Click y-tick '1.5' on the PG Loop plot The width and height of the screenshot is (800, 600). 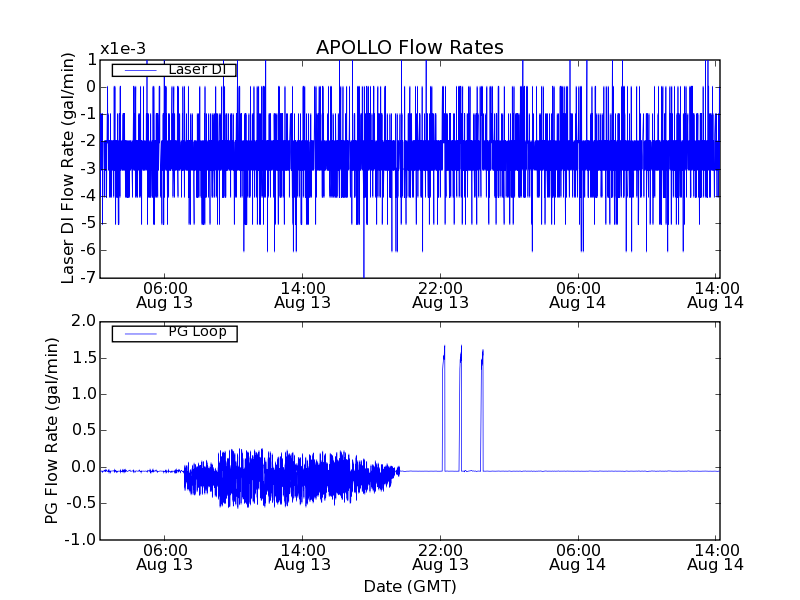click(x=84, y=358)
